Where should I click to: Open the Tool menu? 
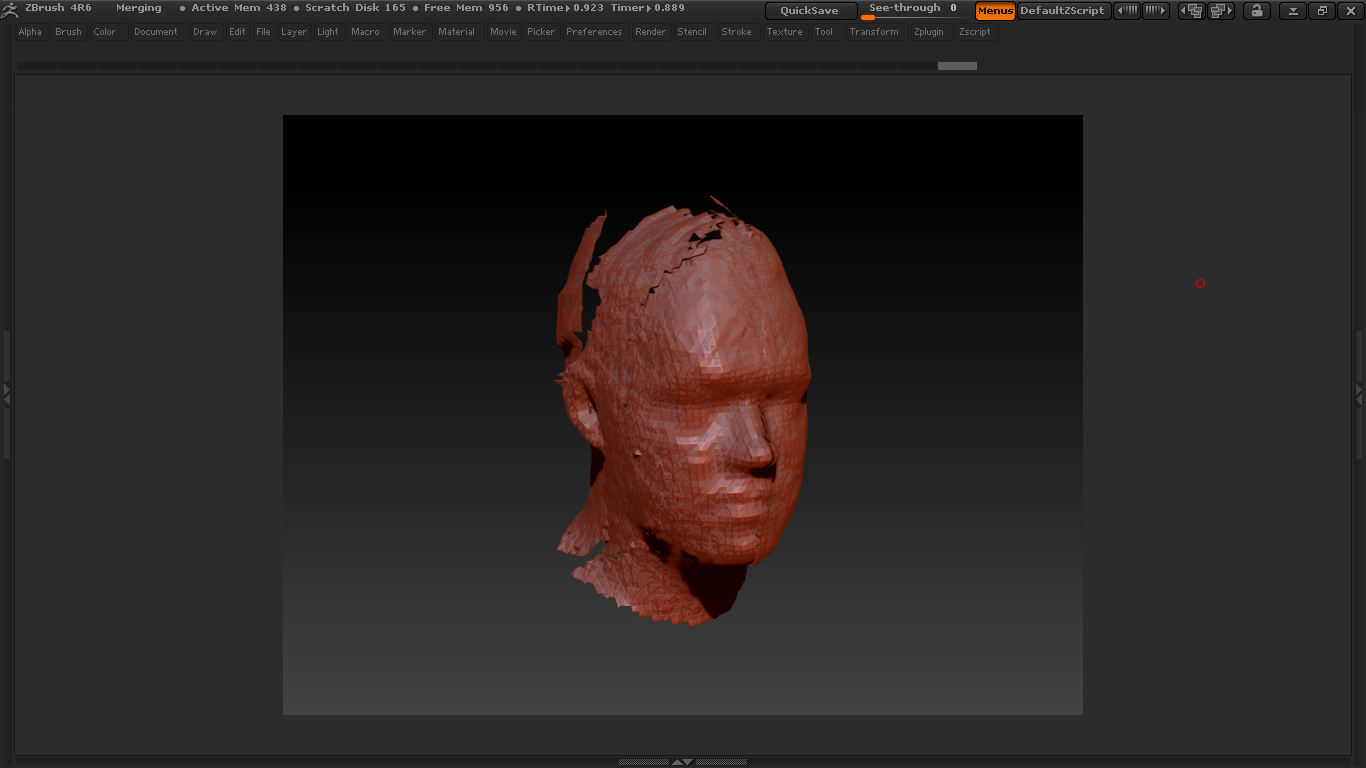coord(823,32)
